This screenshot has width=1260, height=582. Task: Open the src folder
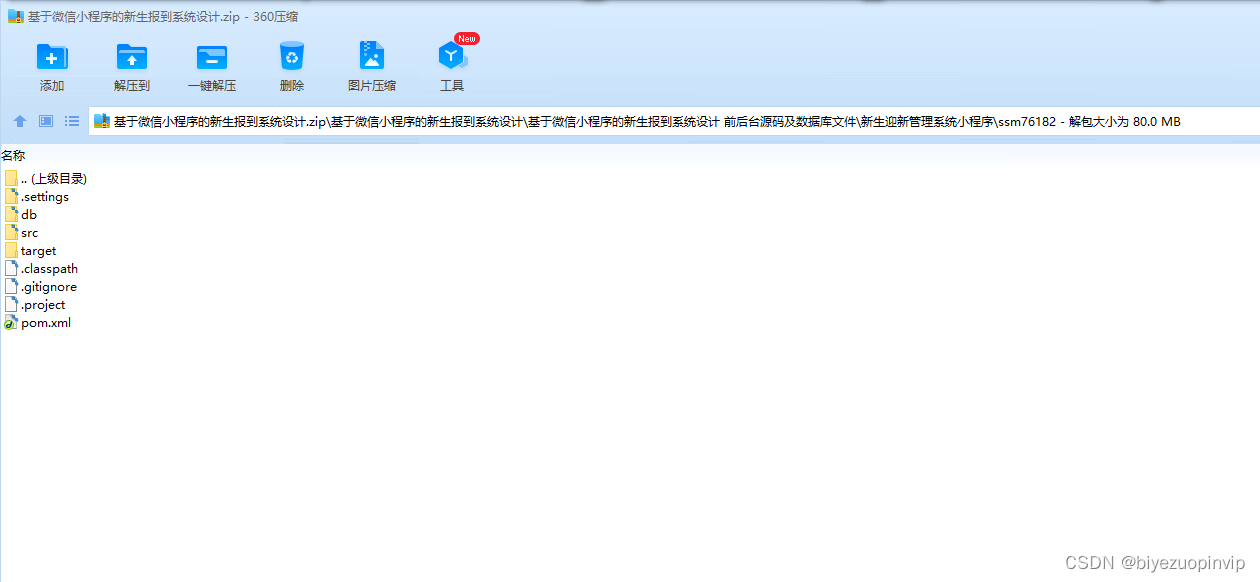coord(31,231)
